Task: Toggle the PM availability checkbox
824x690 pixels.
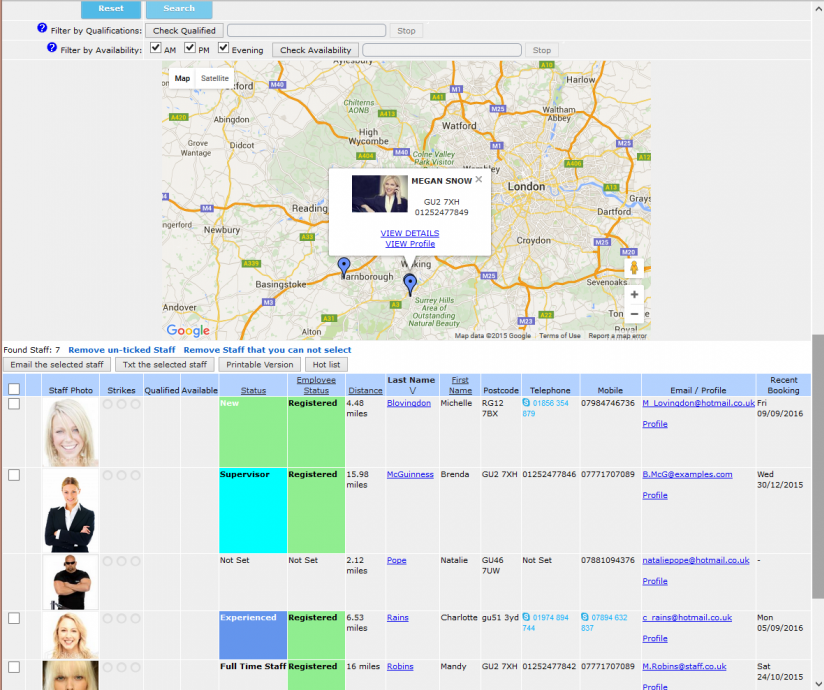Action: (190, 47)
